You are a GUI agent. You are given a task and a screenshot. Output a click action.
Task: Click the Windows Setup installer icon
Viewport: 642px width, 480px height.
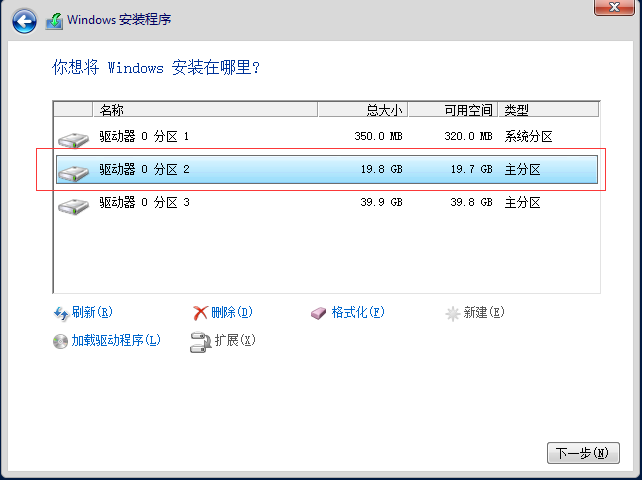pyautogui.click(x=54, y=21)
